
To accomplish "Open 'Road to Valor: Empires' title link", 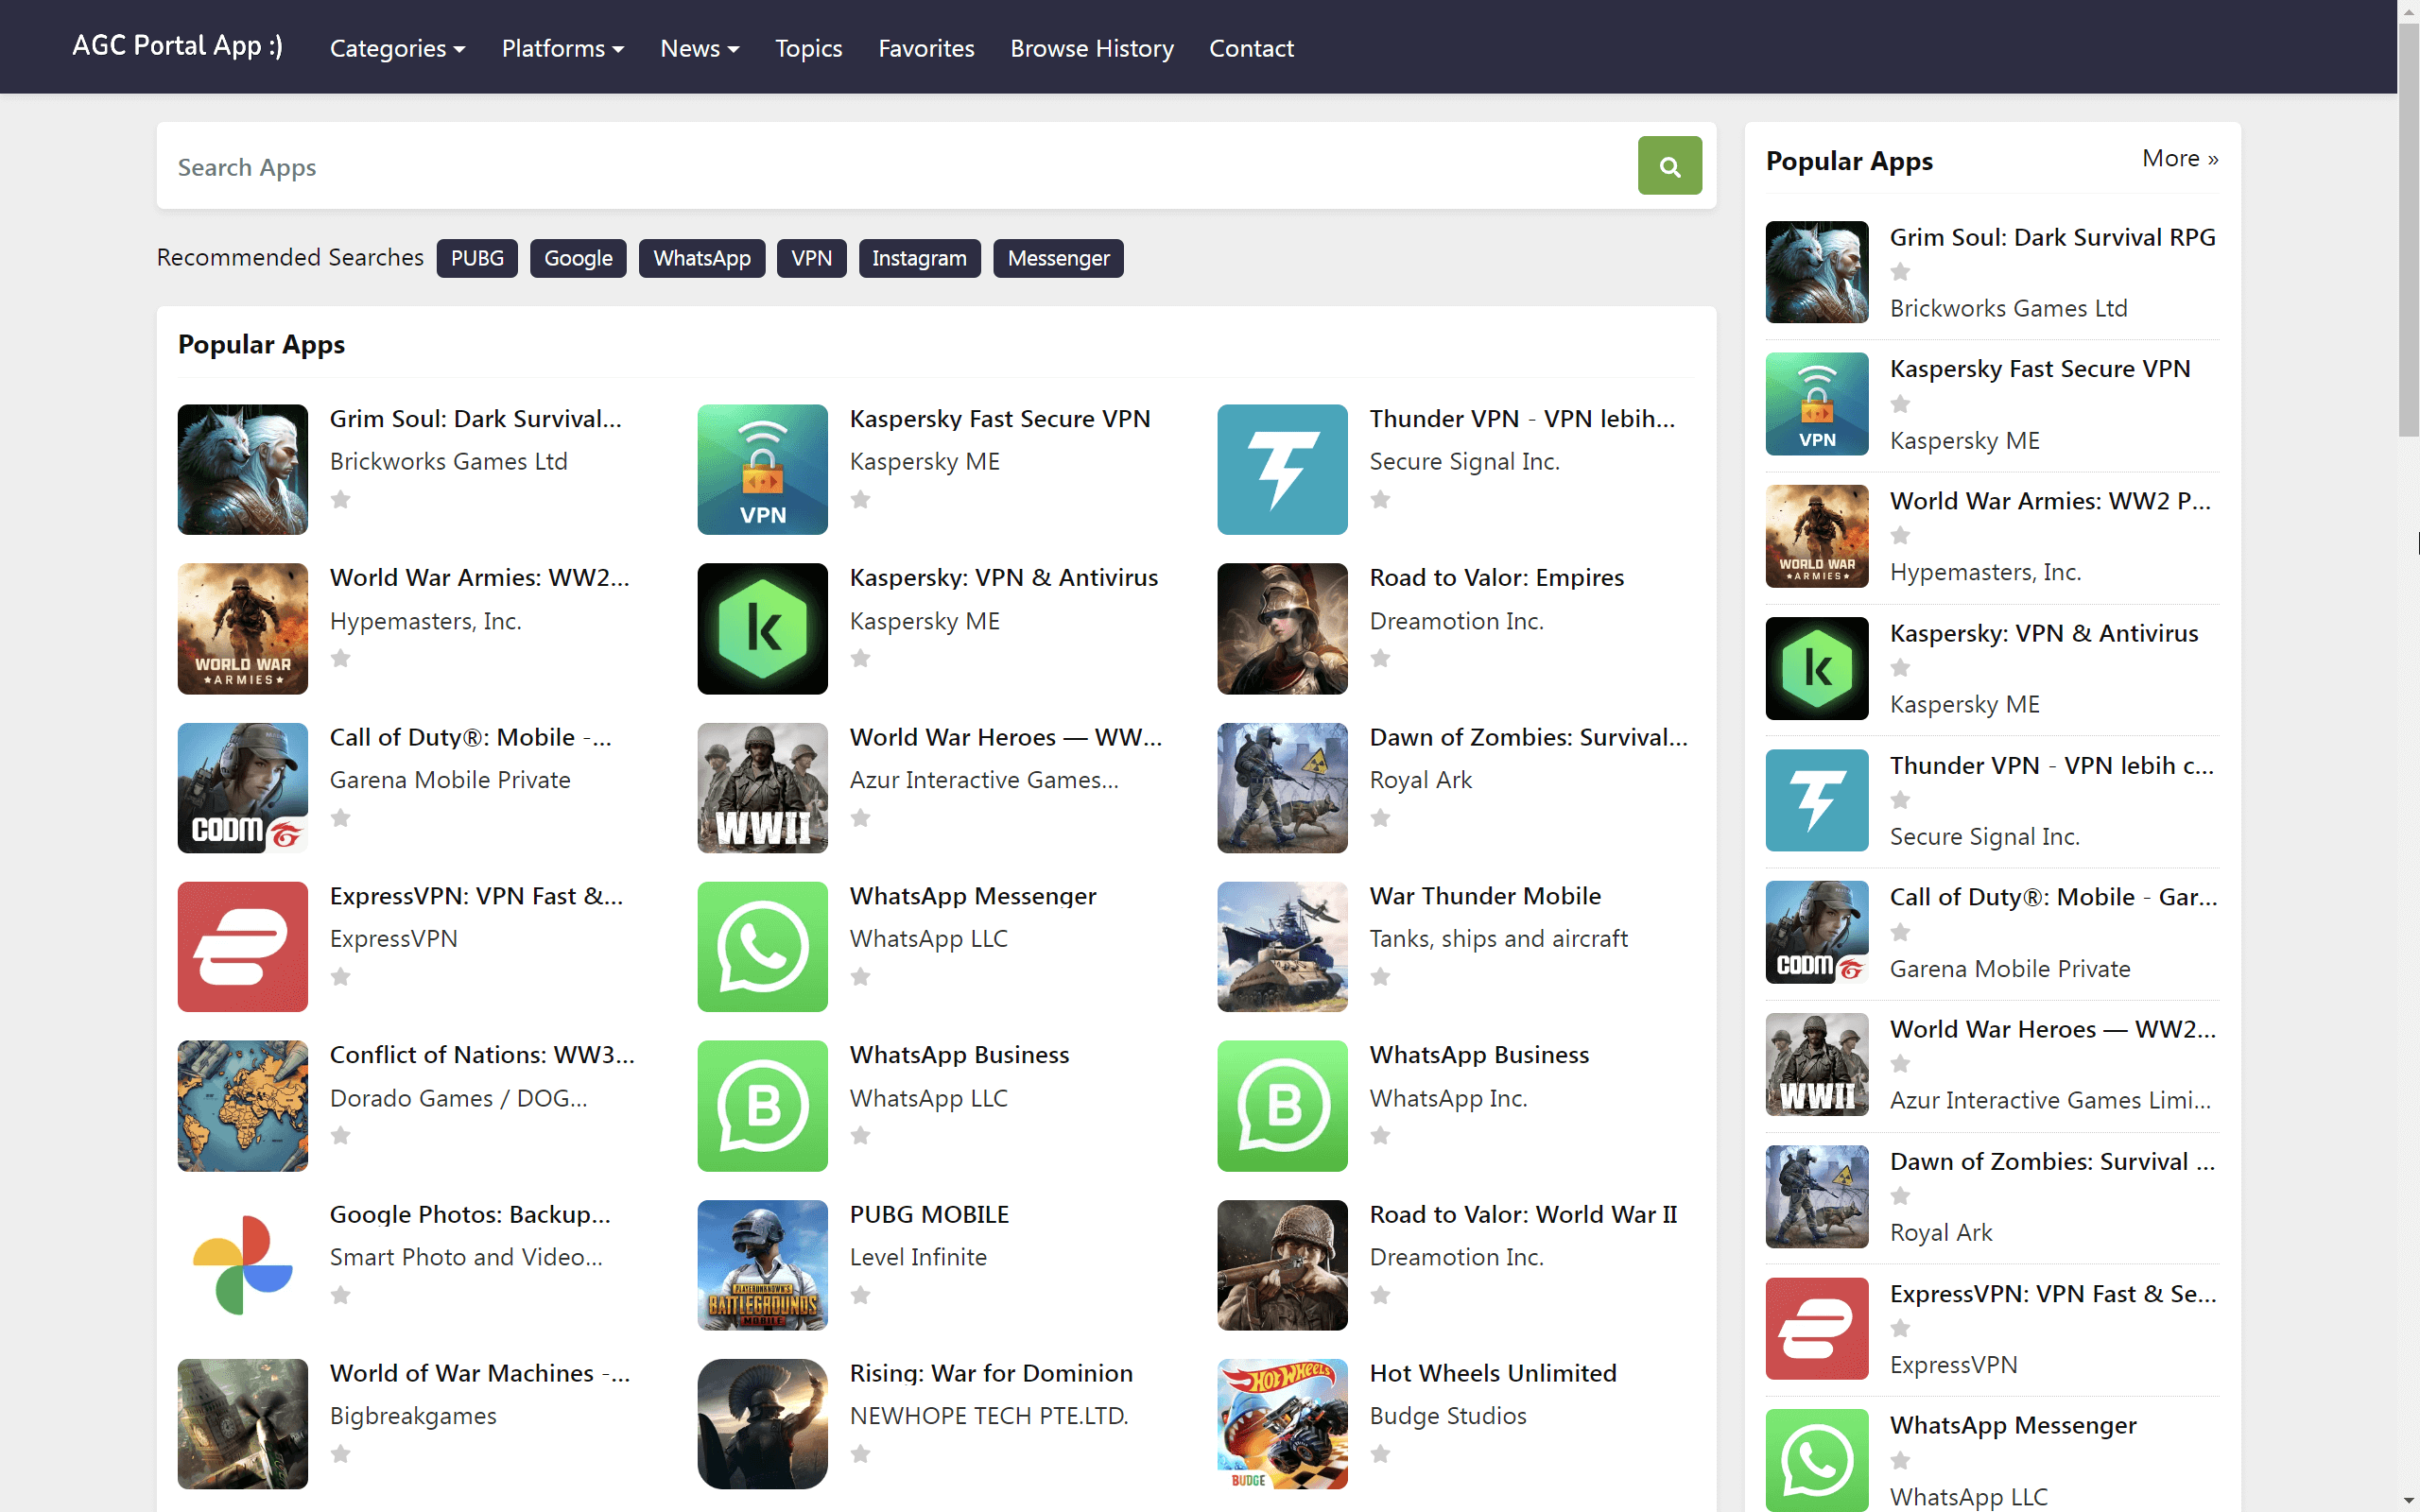I will [1496, 578].
